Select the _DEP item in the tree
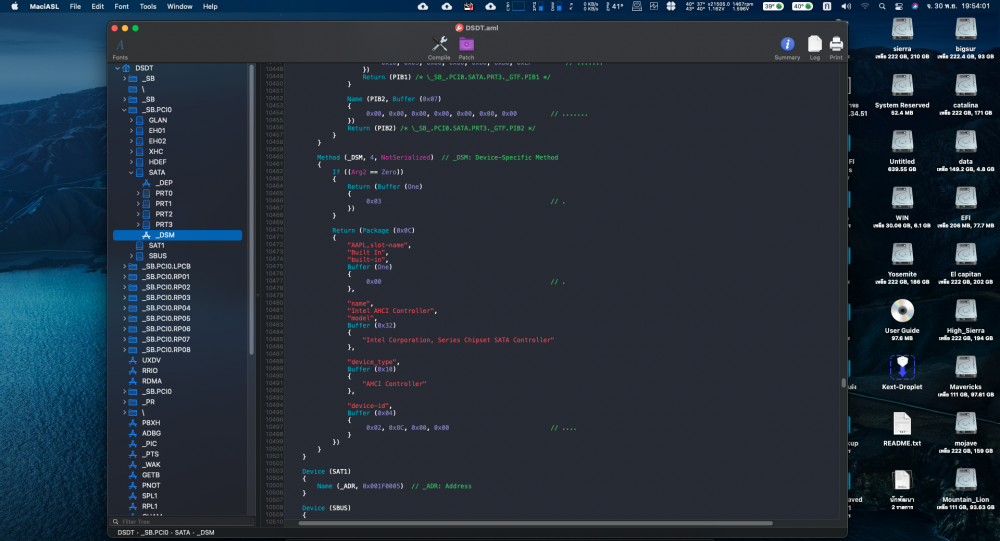 pos(165,182)
